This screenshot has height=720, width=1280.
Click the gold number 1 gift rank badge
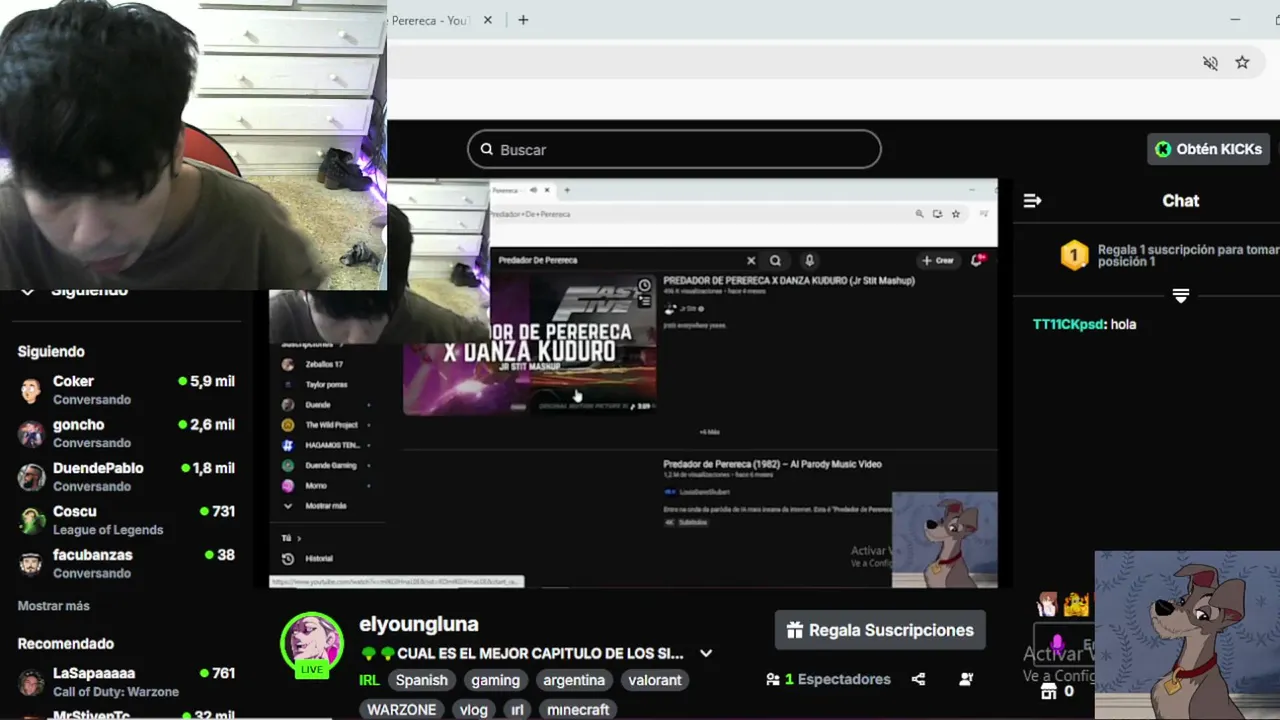click(x=1074, y=255)
